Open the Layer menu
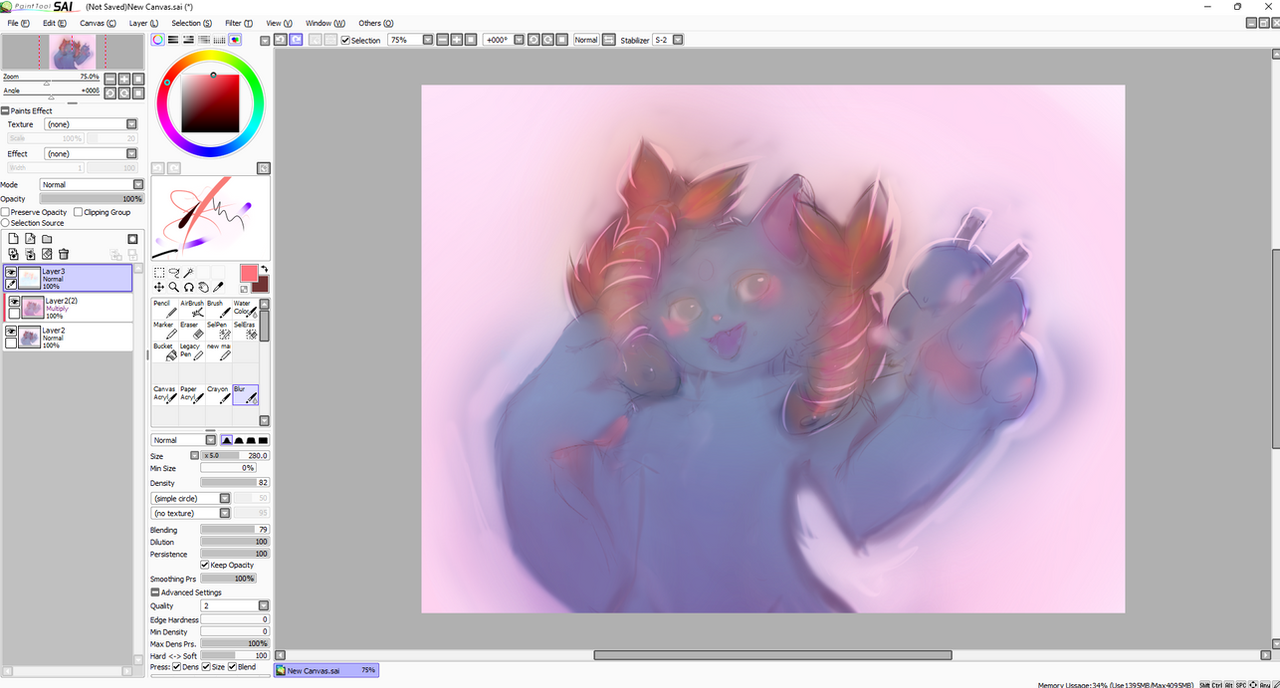This screenshot has width=1280, height=688. pyautogui.click(x=144, y=23)
